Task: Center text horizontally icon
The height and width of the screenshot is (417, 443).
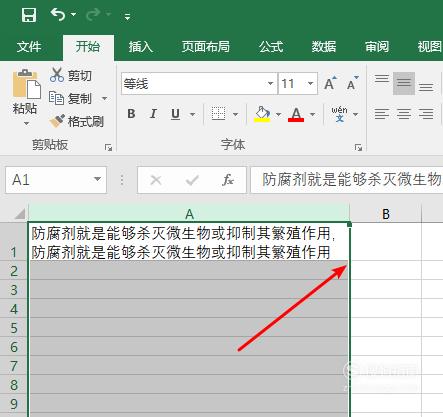Action: pyautogui.click(x=404, y=114)
